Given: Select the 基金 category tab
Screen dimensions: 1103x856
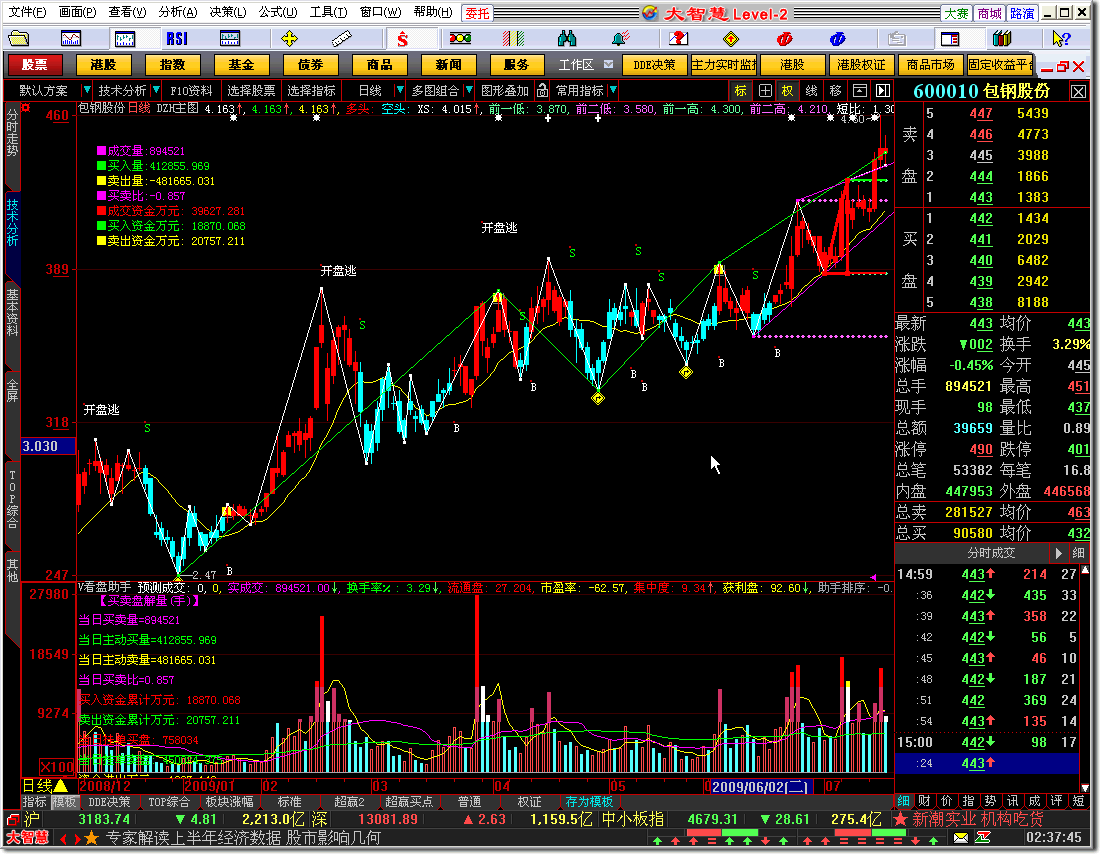Looking at the screenshot, I should coord(241,65).
